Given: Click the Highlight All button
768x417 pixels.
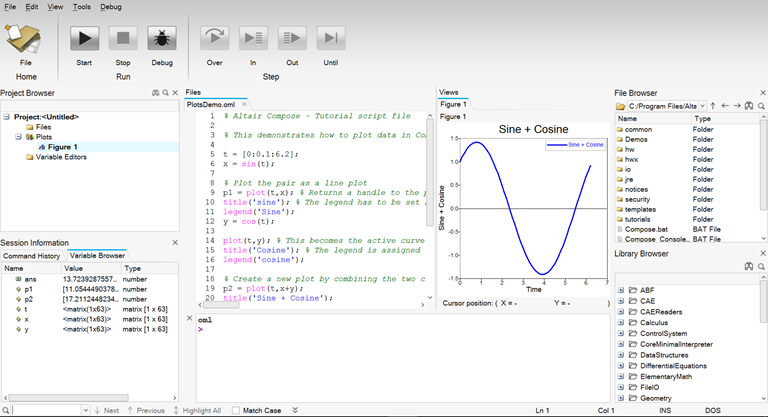Looking at the screenshot, I should [x=197, y=410].
